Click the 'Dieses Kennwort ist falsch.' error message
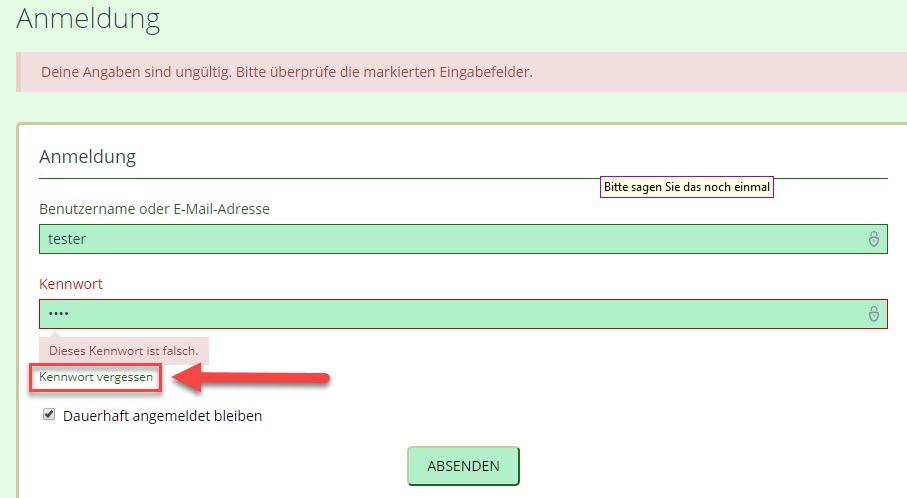Screen dimensions: 907x498 tap(124, 351)
